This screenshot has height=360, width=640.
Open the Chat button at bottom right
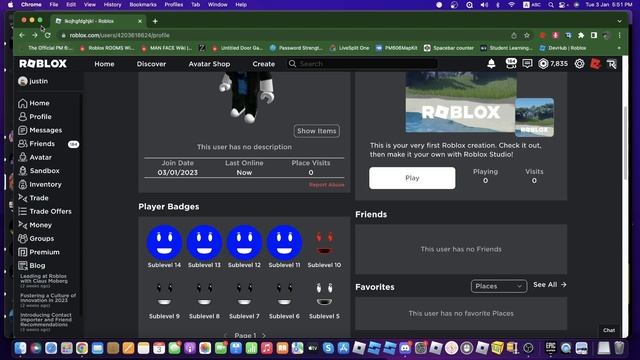pos(609,330)
